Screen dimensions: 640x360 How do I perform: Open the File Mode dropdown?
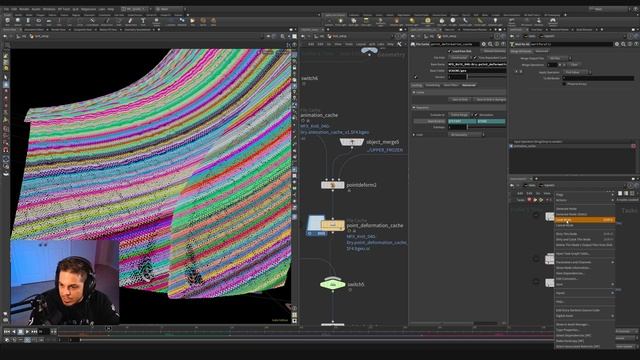click(x=460, y=58)
